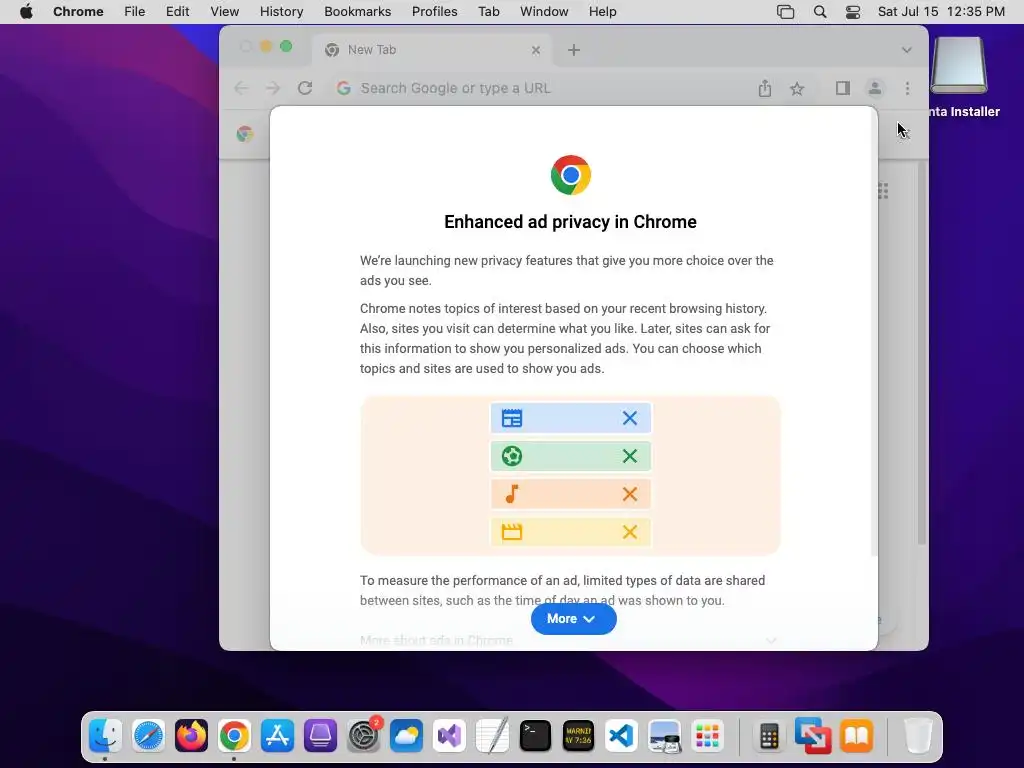The image size is (1024, 768).
Task: Reload the page with refresh icon
Action: pos(305,88)
